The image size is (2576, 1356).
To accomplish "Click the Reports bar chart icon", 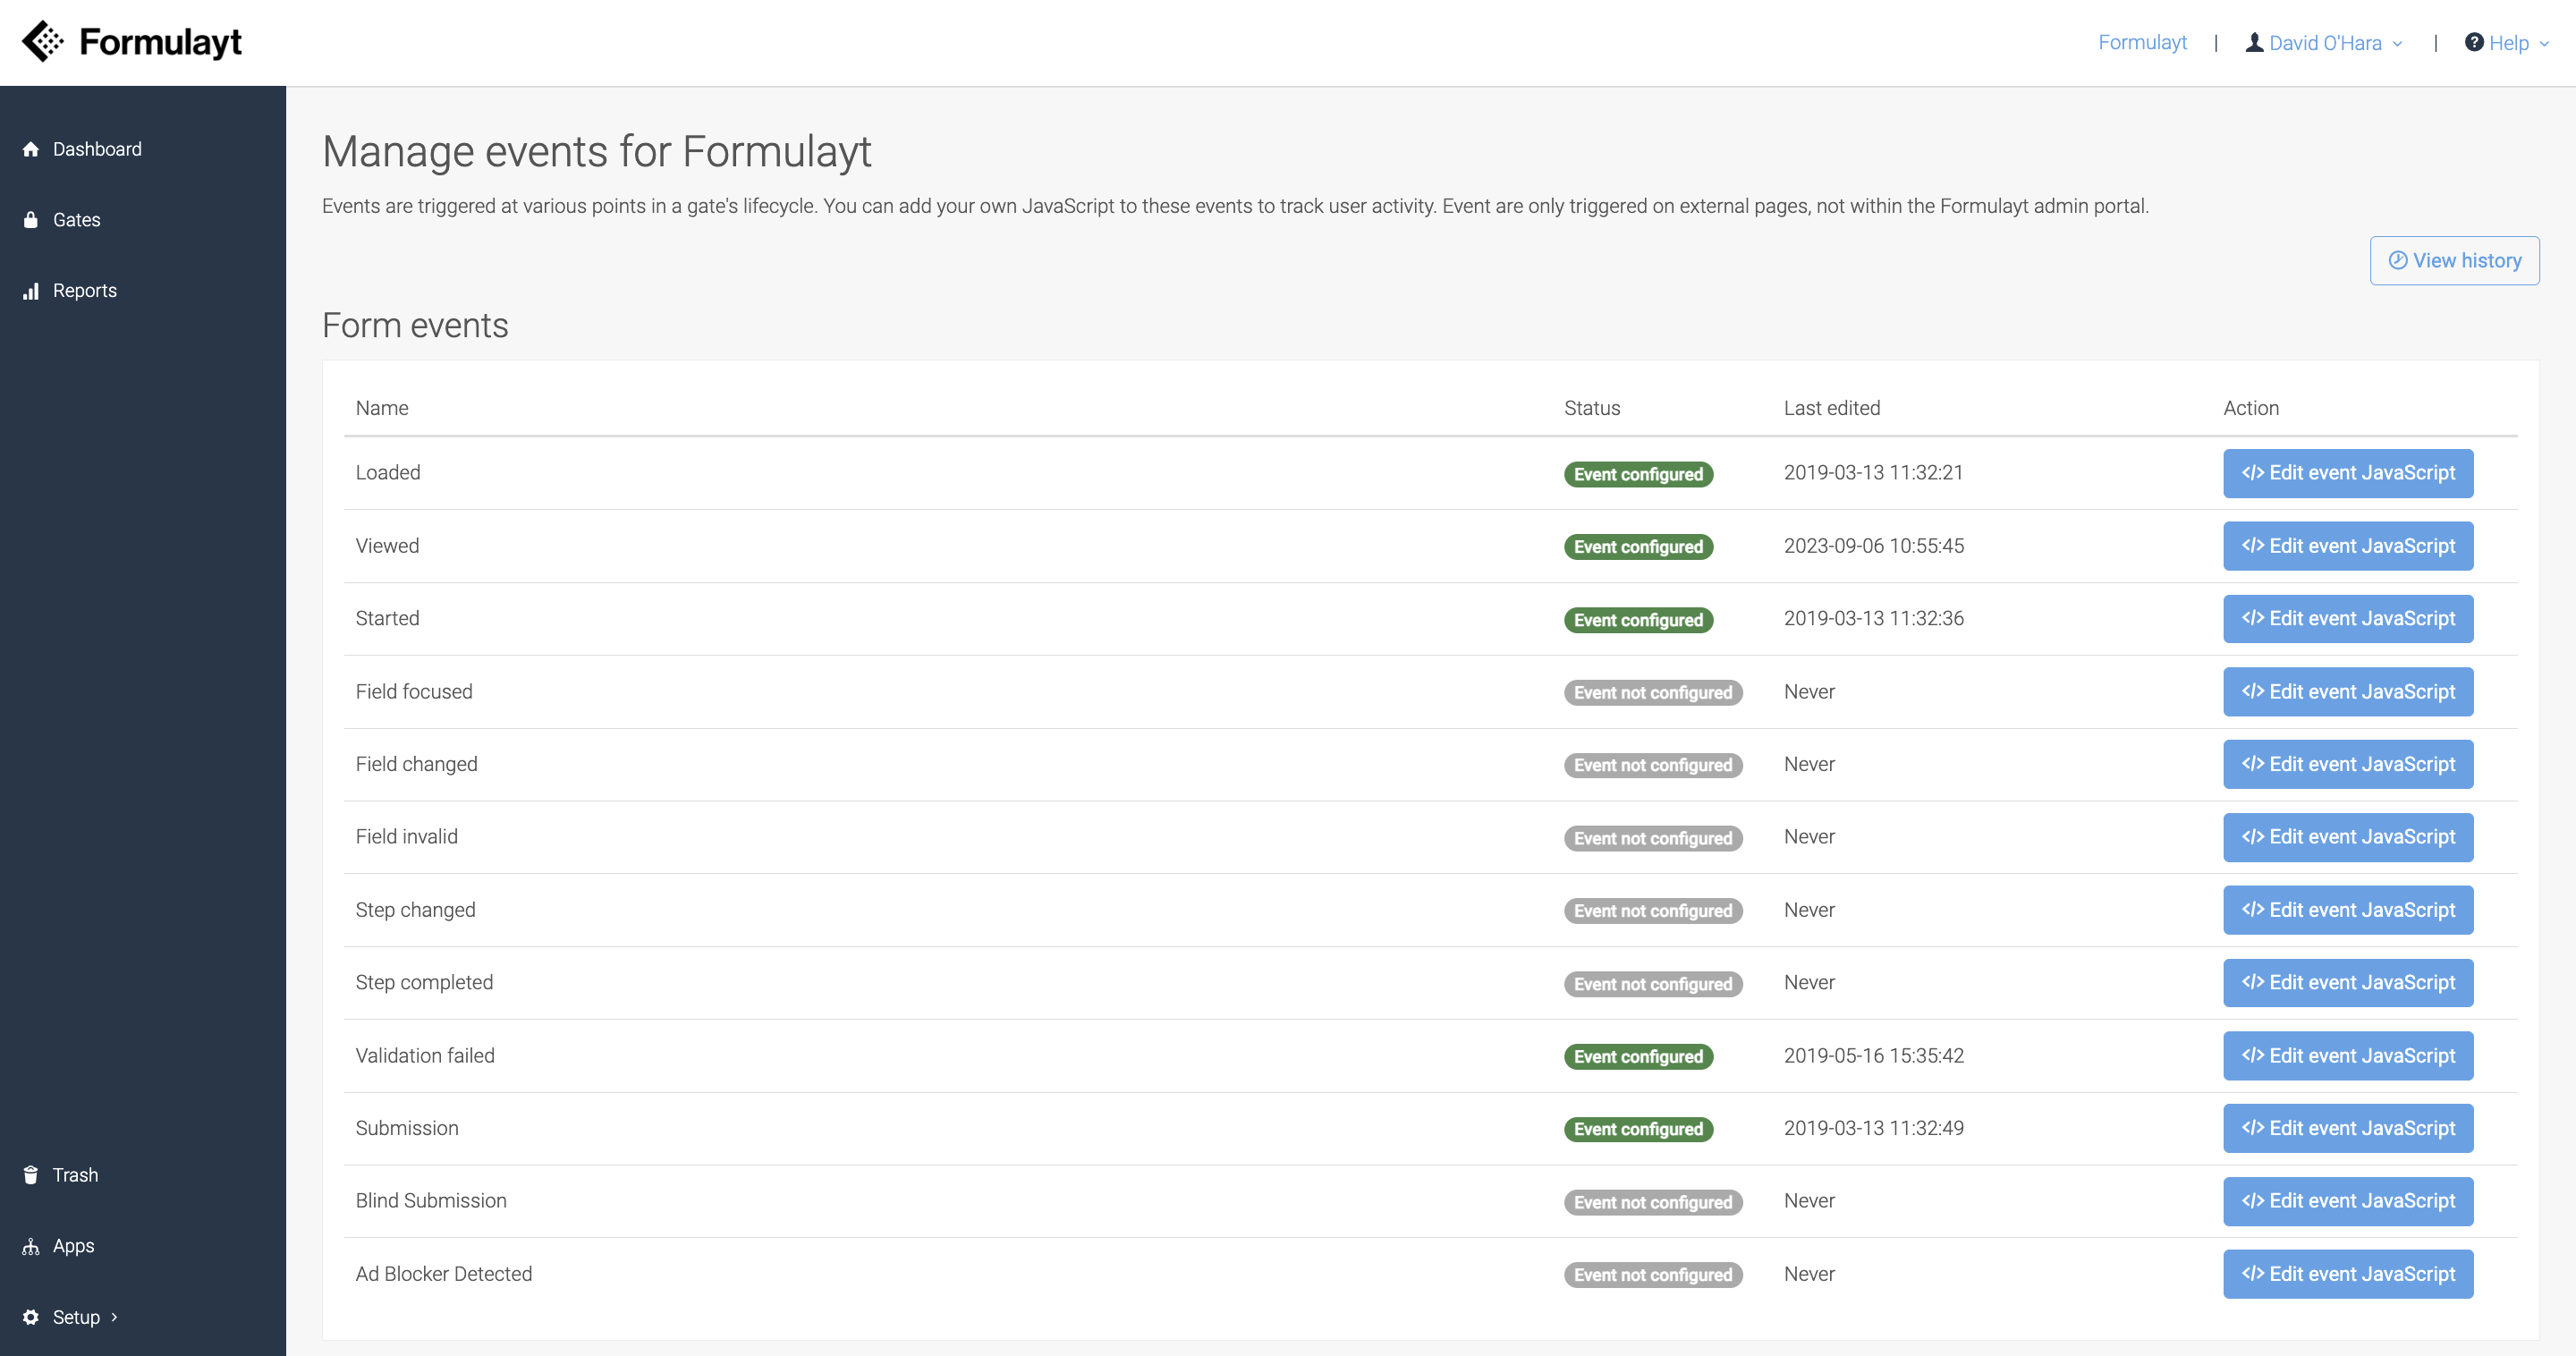I will [31, 291].
